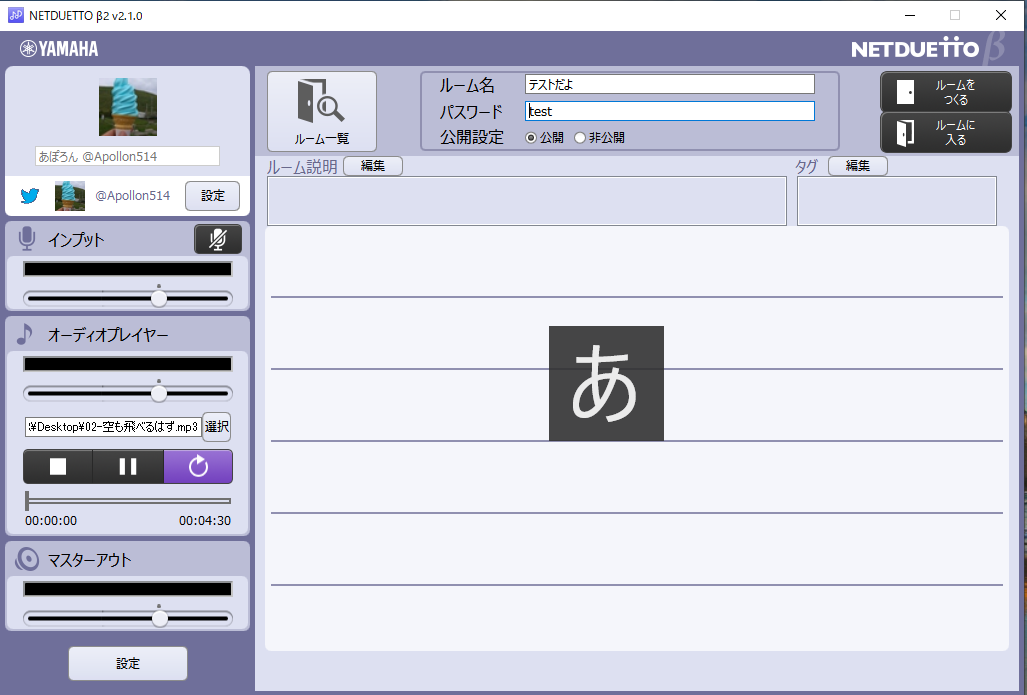Click the small Twitter avatar thumbnail
The height and width of the screenshot is (695, 1027).
click(x=69, y=196)
